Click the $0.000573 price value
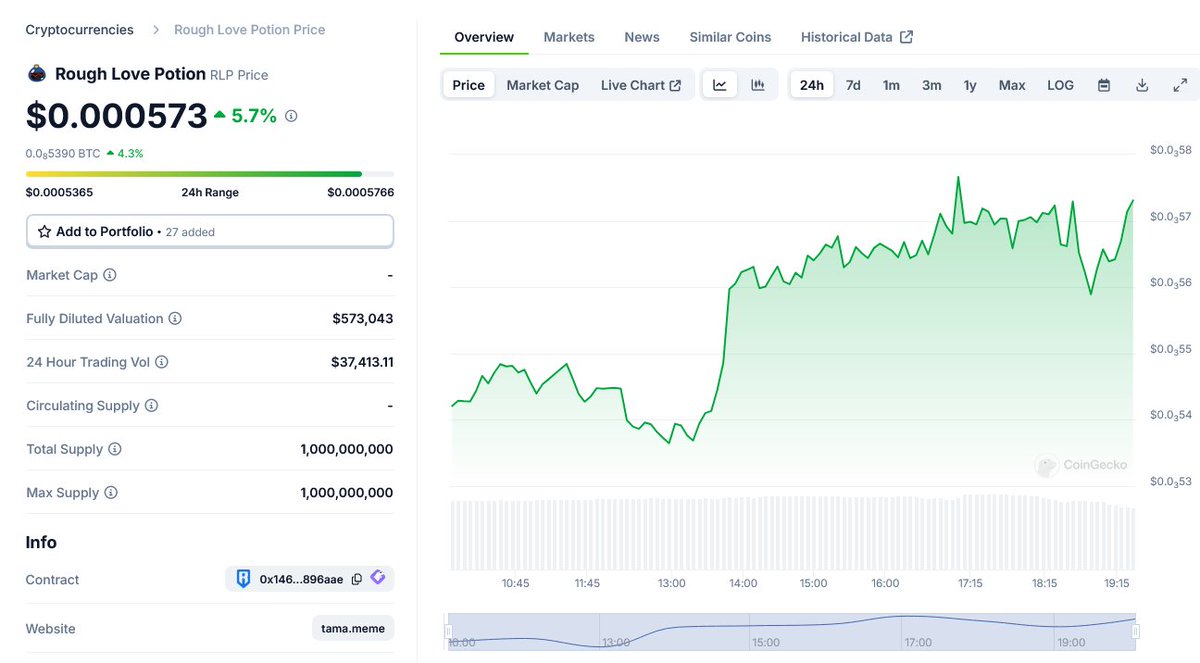The height and width of the screenshot is (663, 1200). [117, 116]
